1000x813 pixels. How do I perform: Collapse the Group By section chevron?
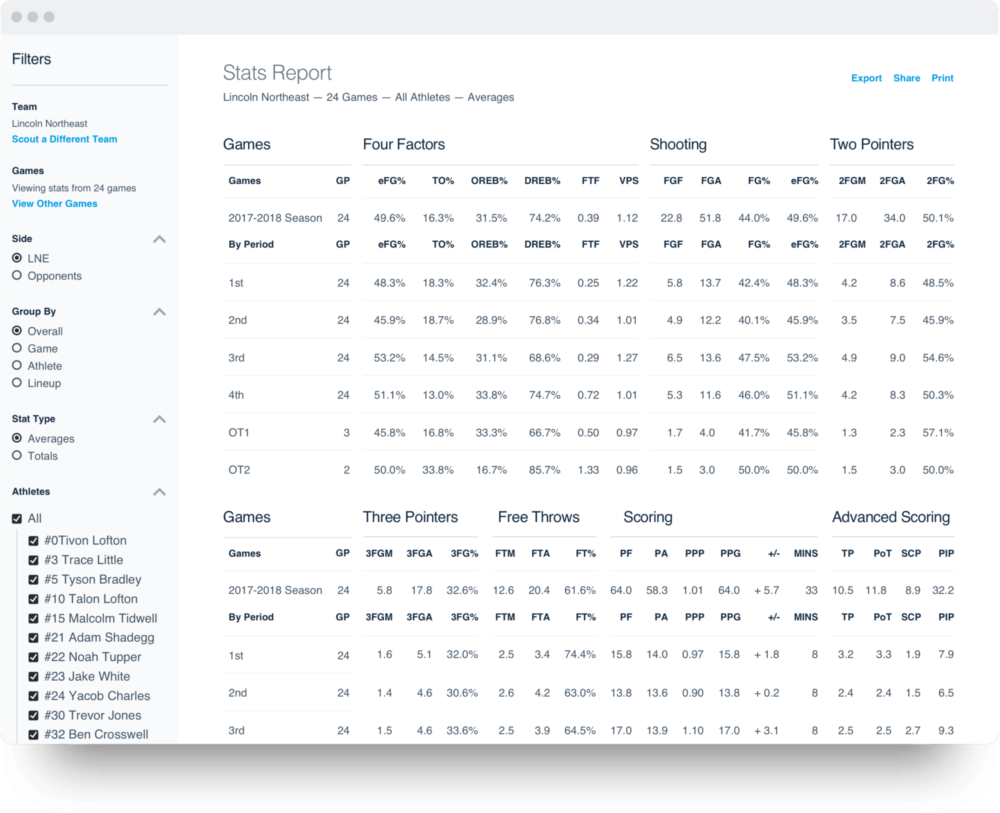159,312
